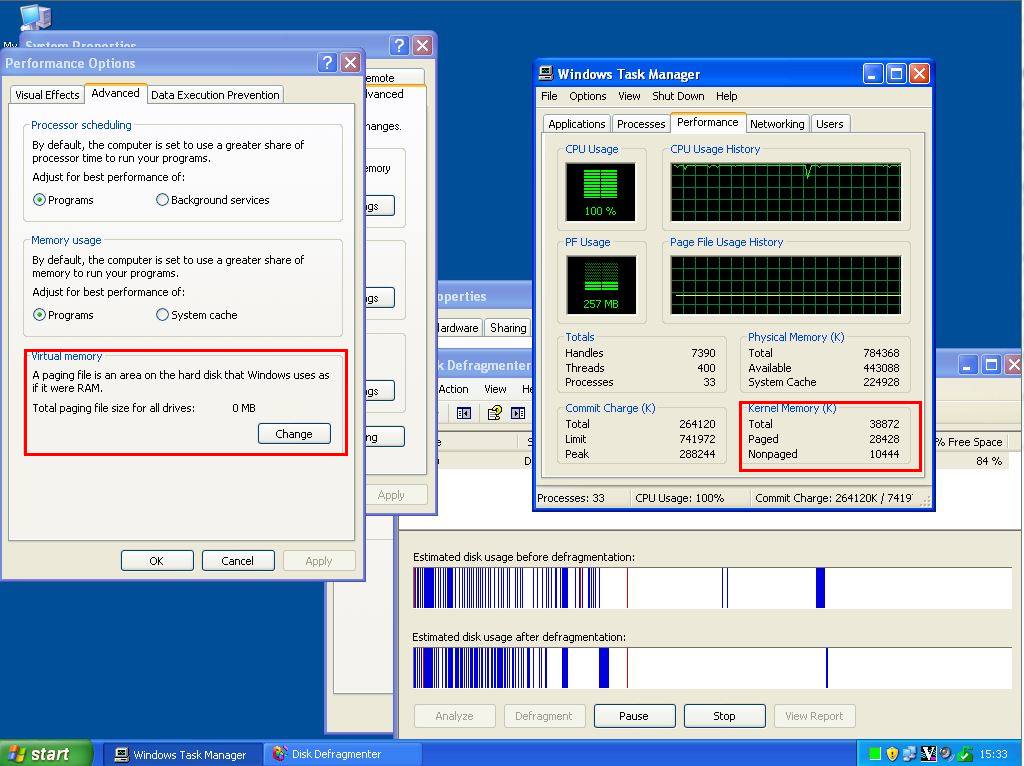Open the File menu in Task Manager

coord(549,96)
